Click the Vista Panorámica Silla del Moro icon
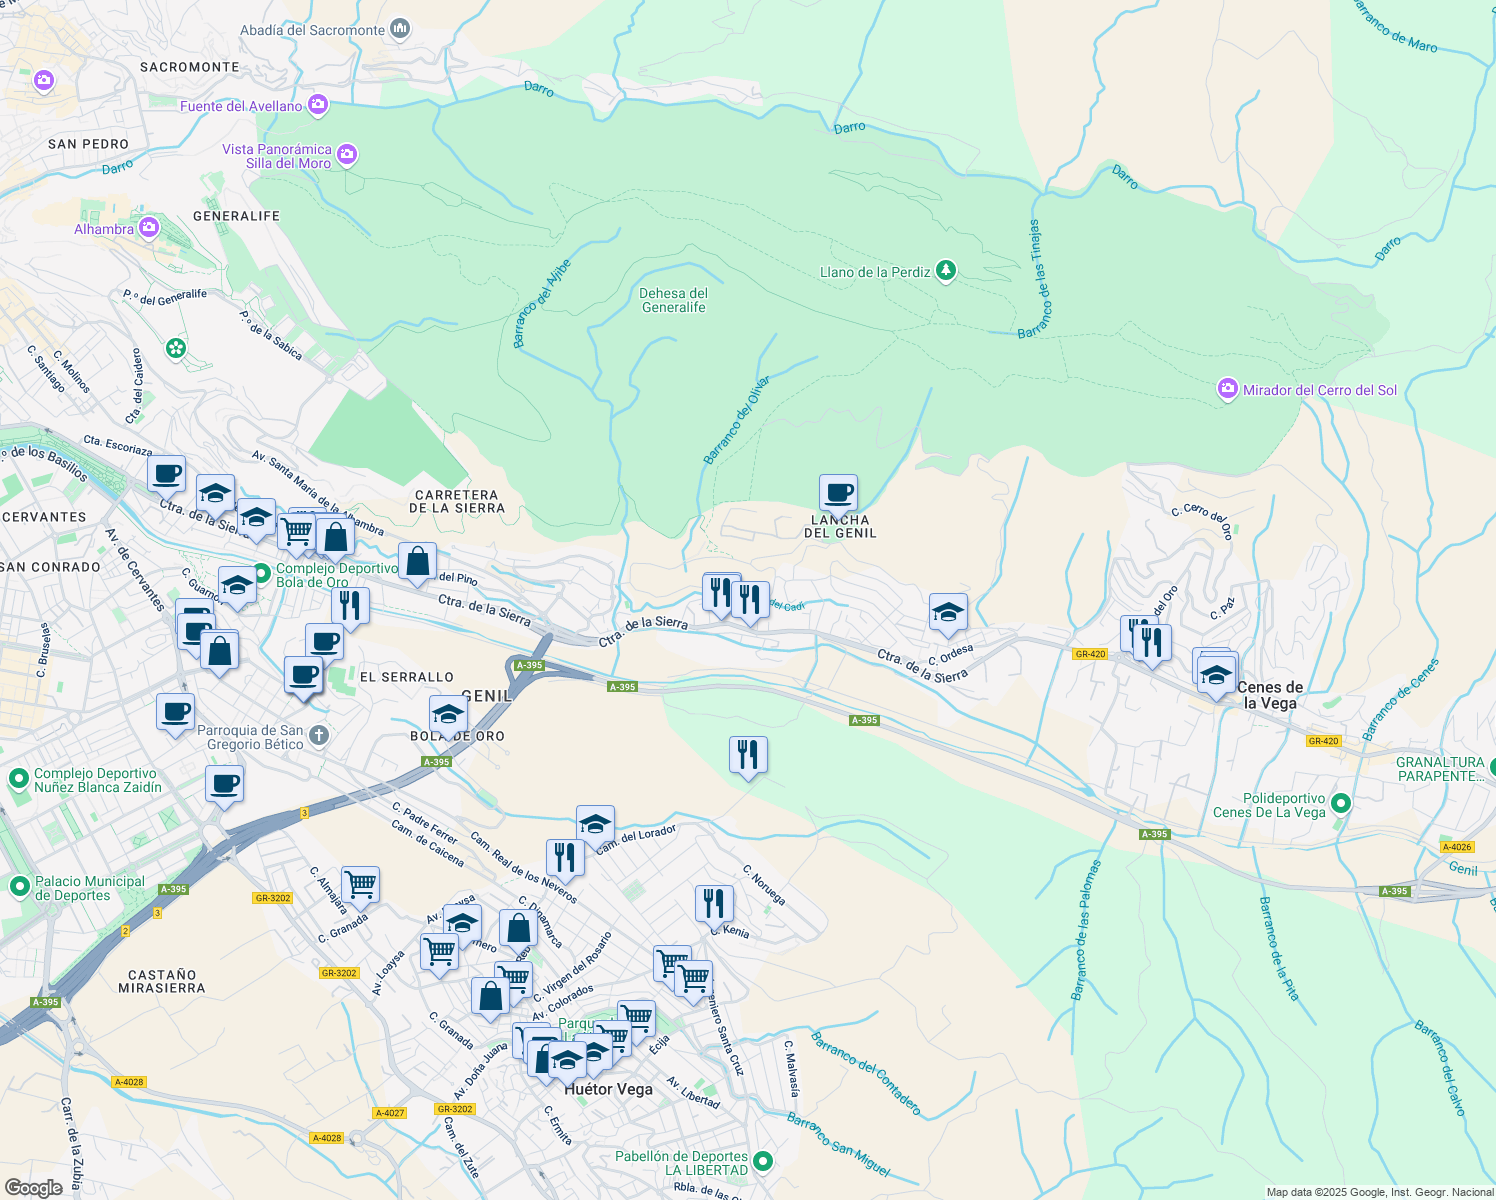This screenshot has height=1200, width=1496. coord(347,154)
